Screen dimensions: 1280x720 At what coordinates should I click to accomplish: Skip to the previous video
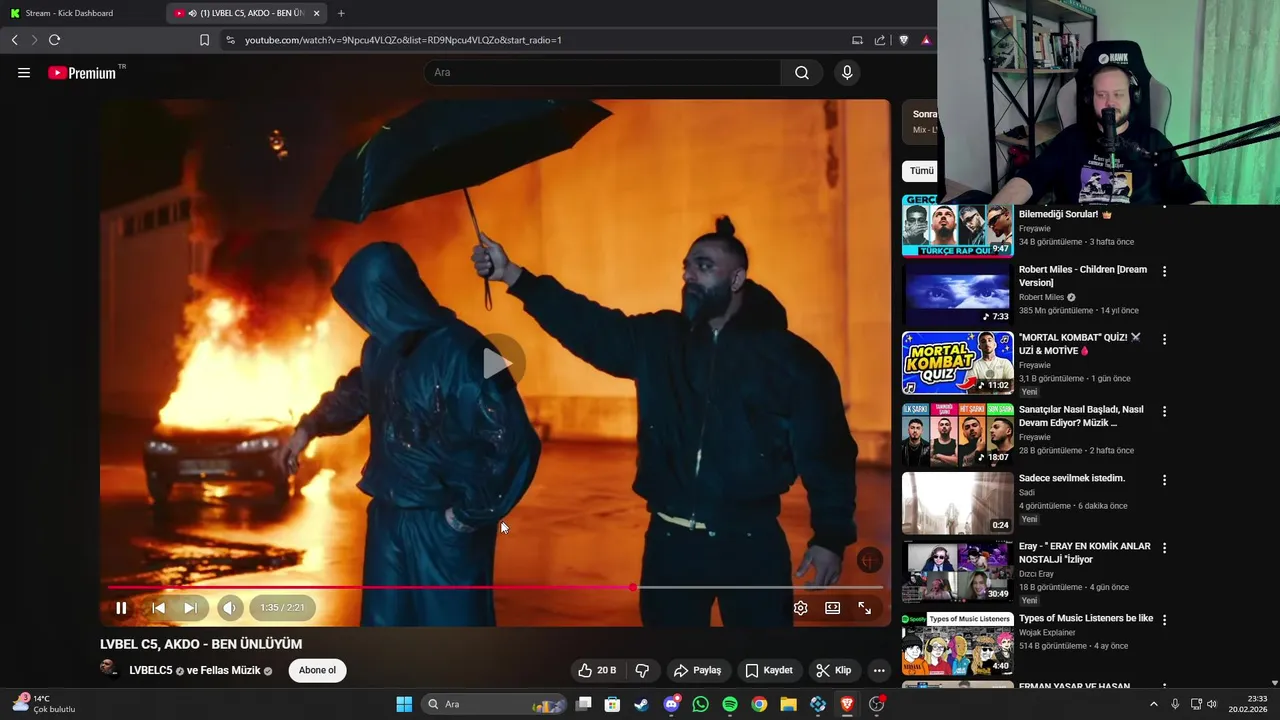pyautogui.click(x=158, y=608)
